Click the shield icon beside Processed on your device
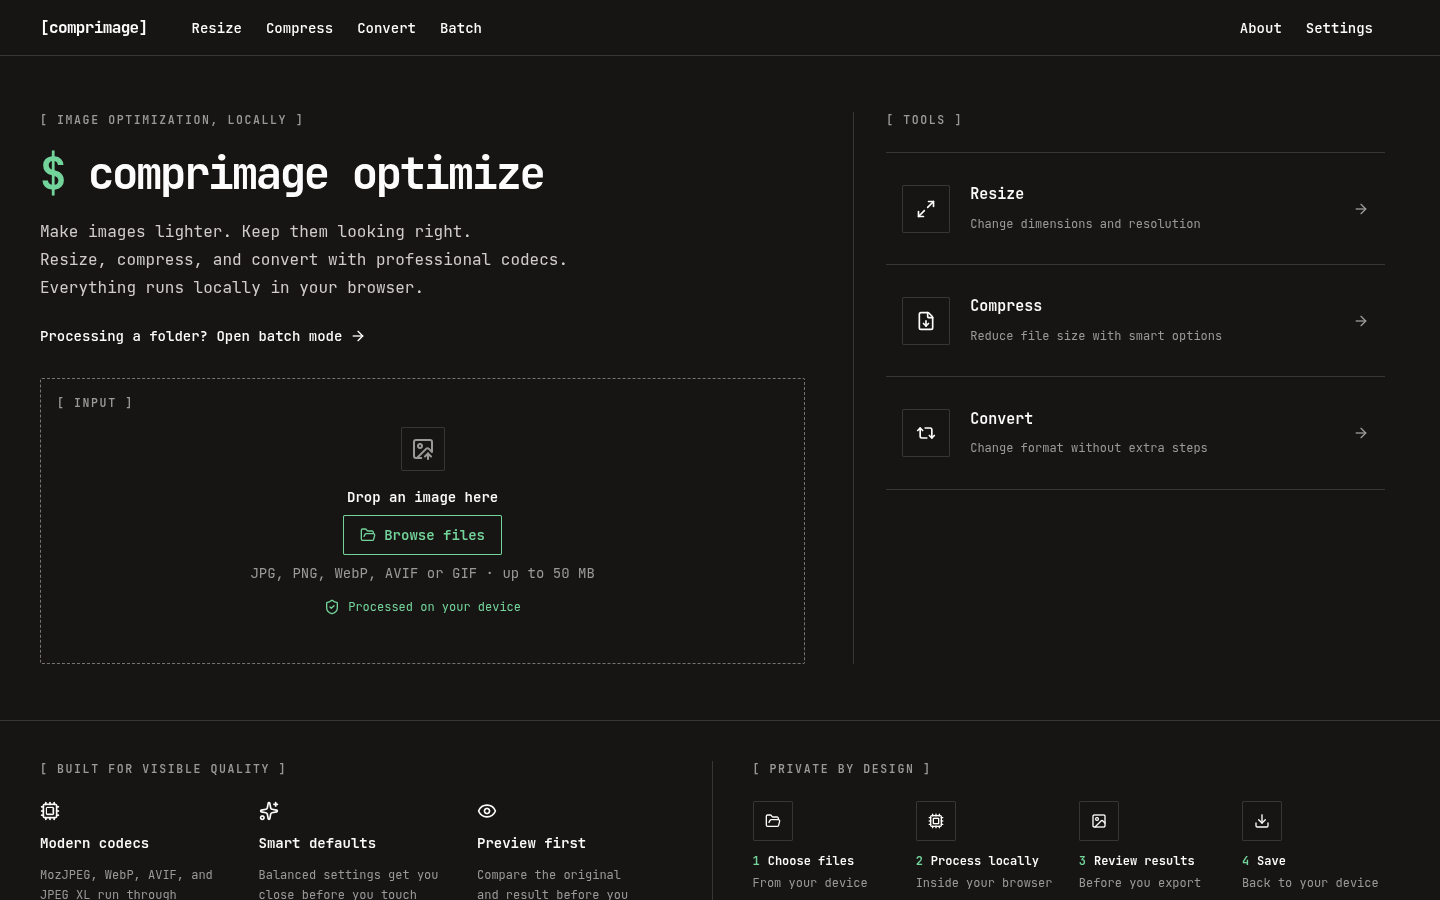Image resolution: width=1440 pixels, height=900 pixels. point(332,607)
